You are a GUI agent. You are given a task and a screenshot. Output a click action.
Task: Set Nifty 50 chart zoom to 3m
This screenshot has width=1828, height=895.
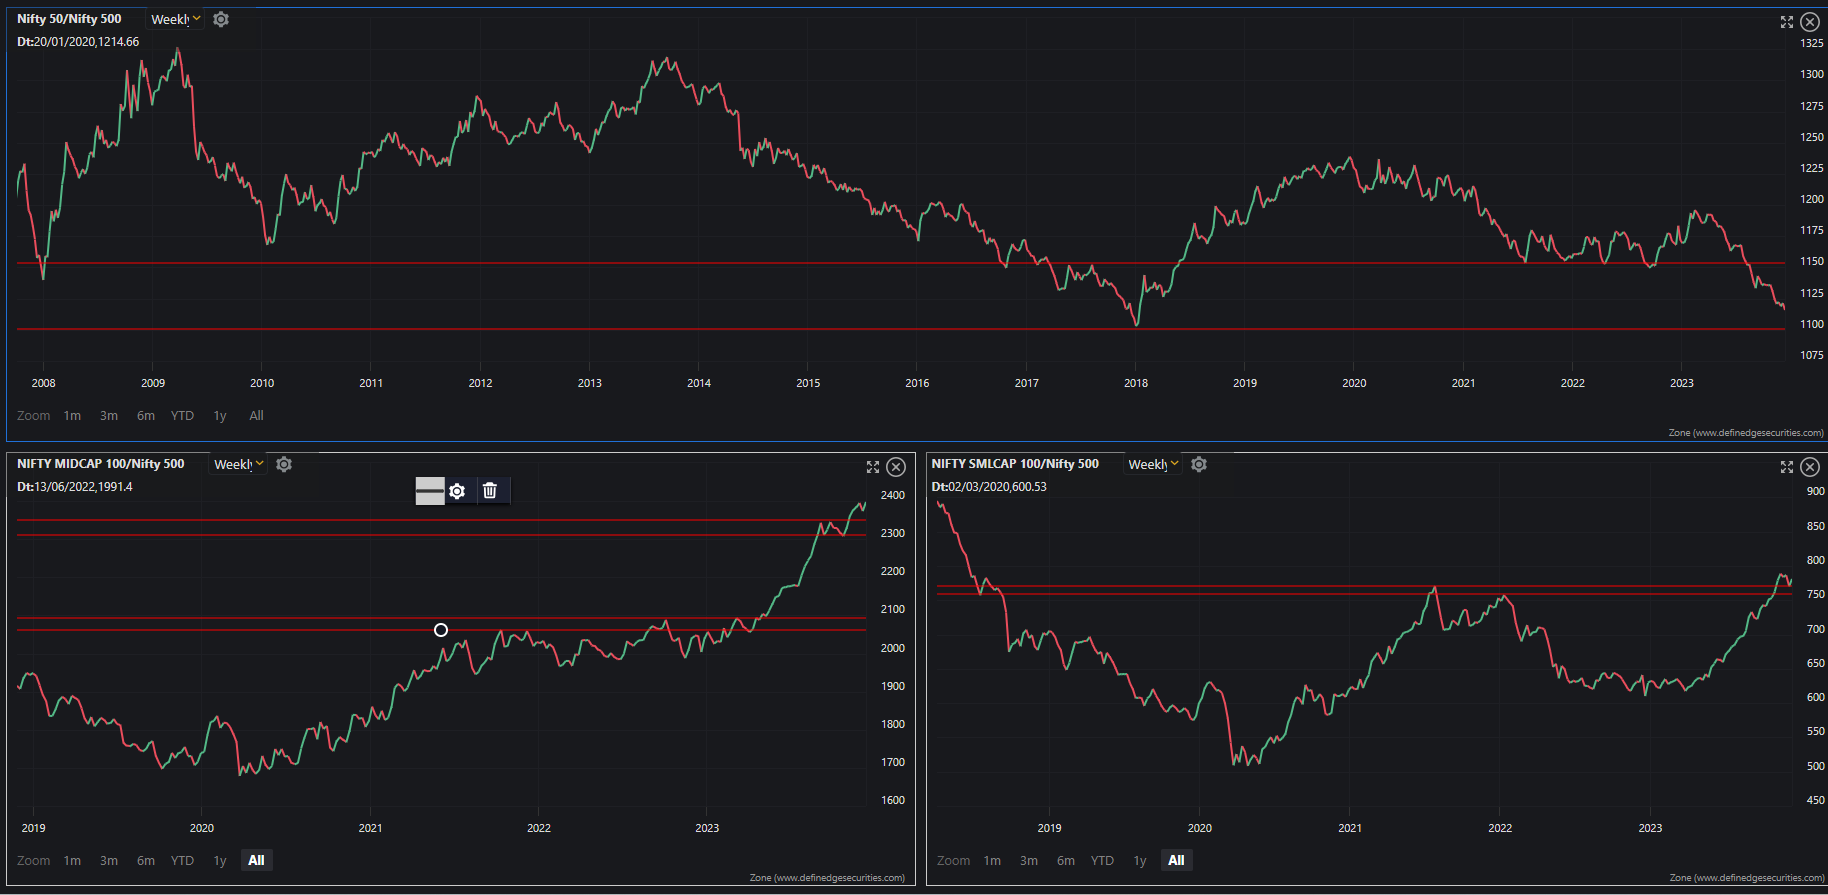pos(109,416)
